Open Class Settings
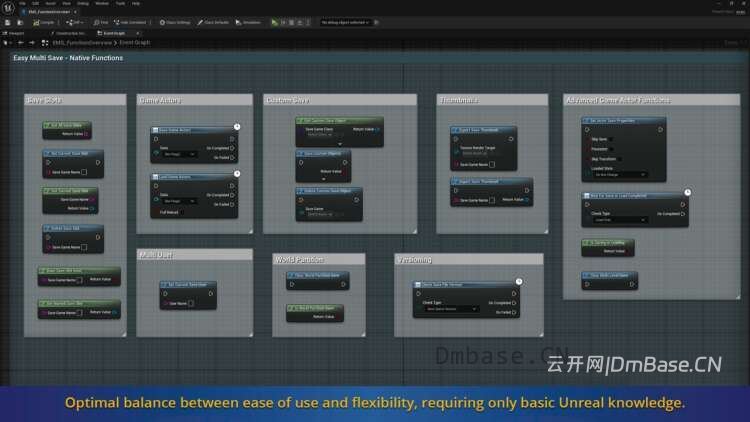Screen dimensions: 750x422 point(175,22)
